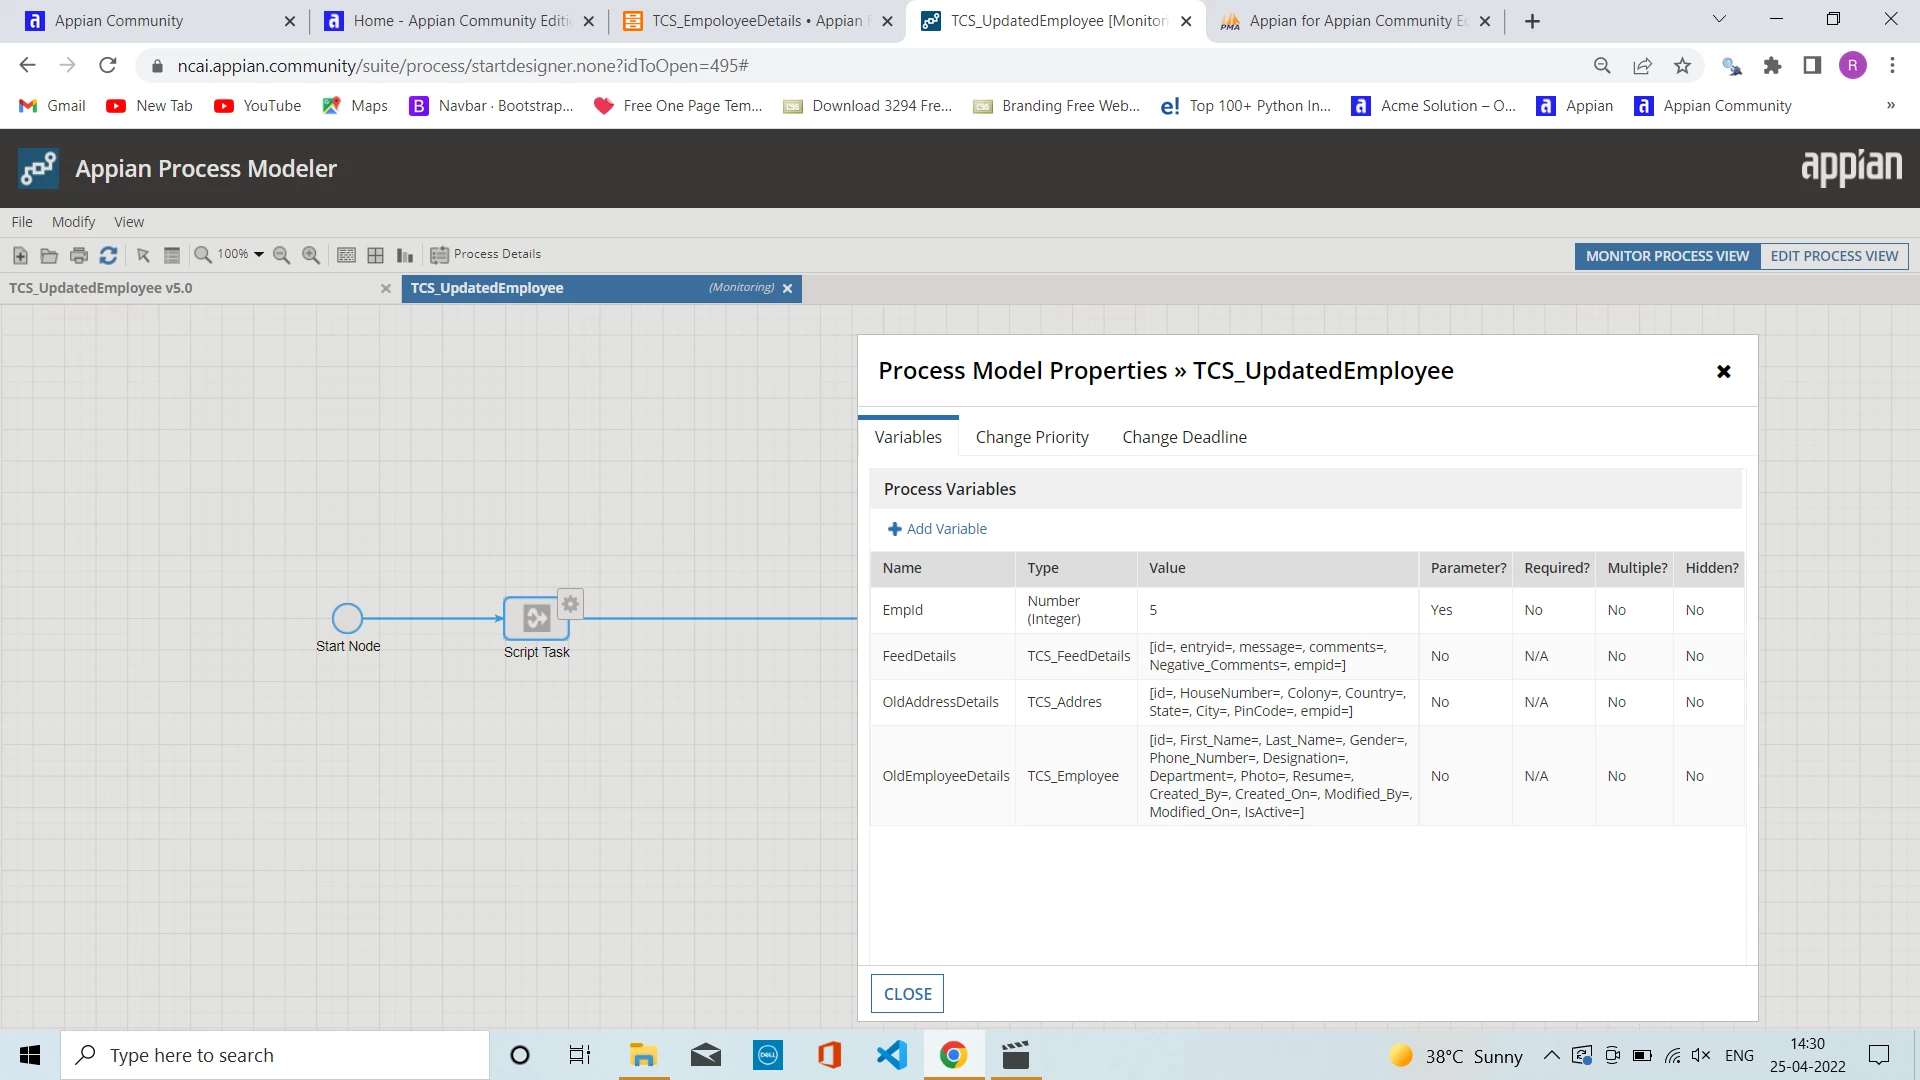Click the Add Variable link
The image size is (1920, 1080).
pyautogui.click(x=937, y=529)
